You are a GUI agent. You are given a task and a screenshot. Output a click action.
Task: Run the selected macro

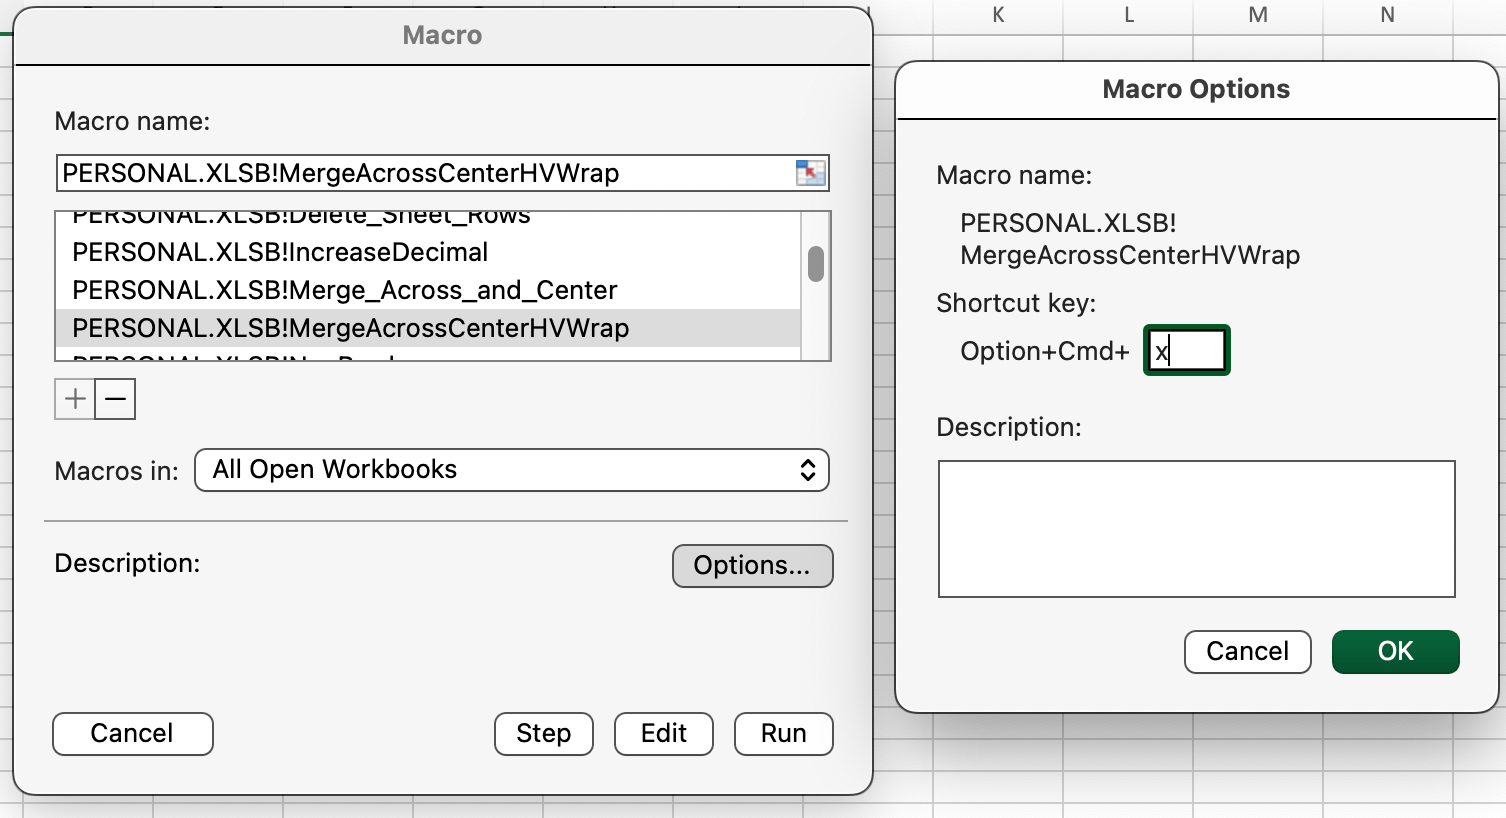pos(784,734)
